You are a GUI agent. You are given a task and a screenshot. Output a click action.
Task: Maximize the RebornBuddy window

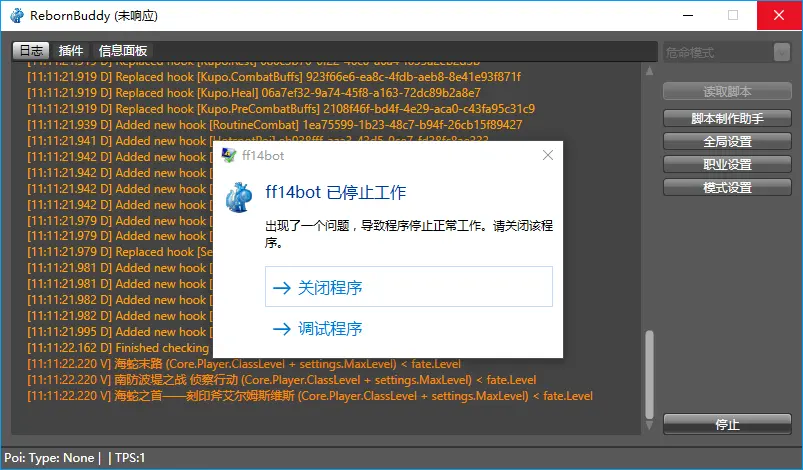click(733, 15)
